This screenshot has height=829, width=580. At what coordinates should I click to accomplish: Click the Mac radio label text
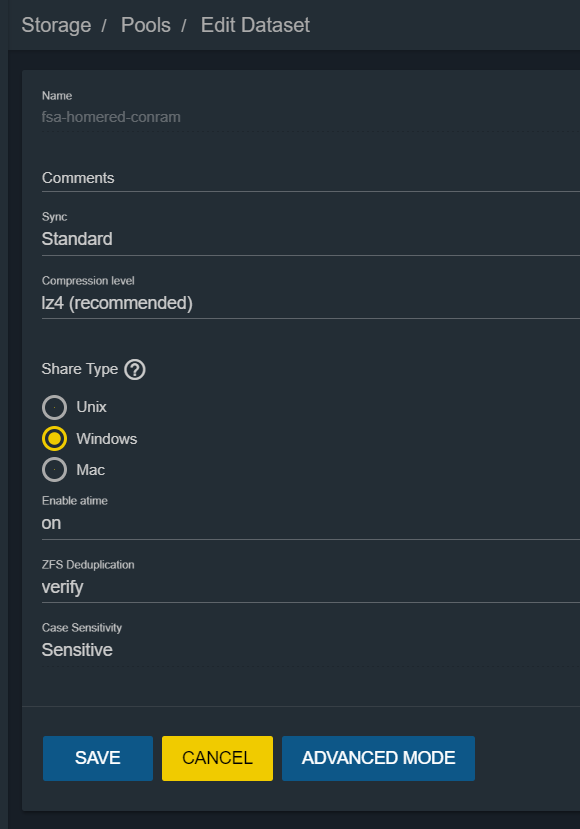(x=90, y=470)
